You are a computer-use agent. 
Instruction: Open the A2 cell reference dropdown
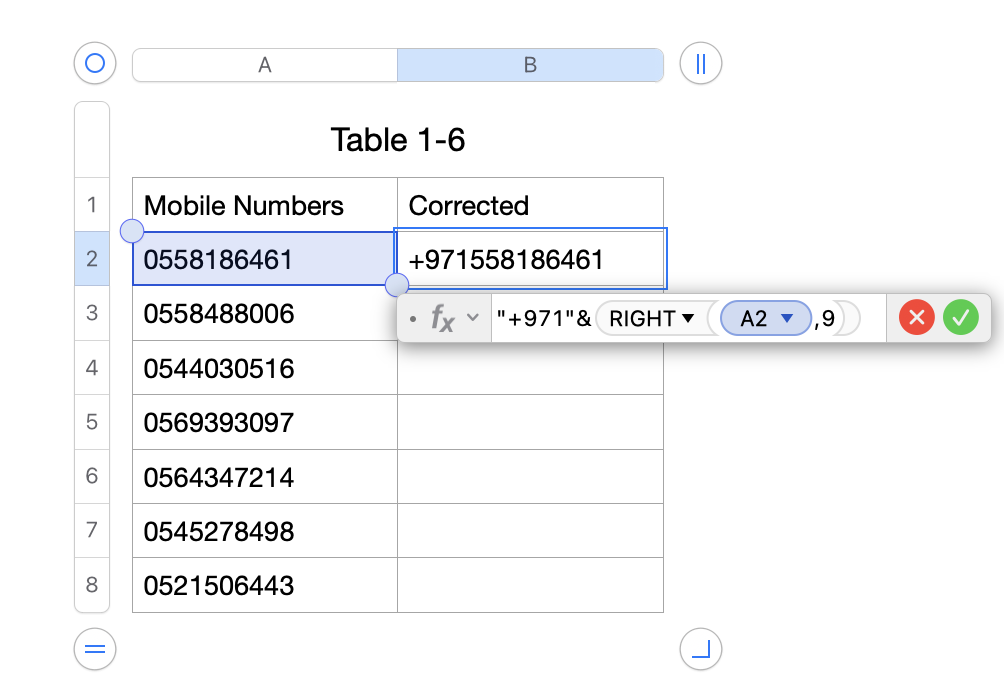(786, 317)
